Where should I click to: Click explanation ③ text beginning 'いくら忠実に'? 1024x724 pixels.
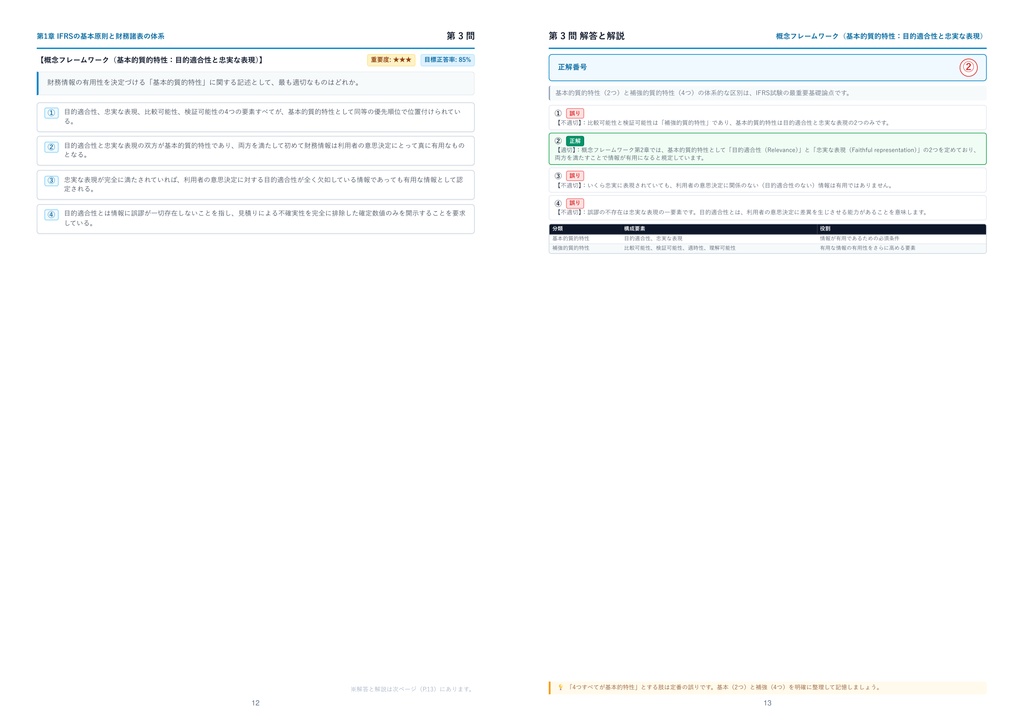tap(725, 185)
